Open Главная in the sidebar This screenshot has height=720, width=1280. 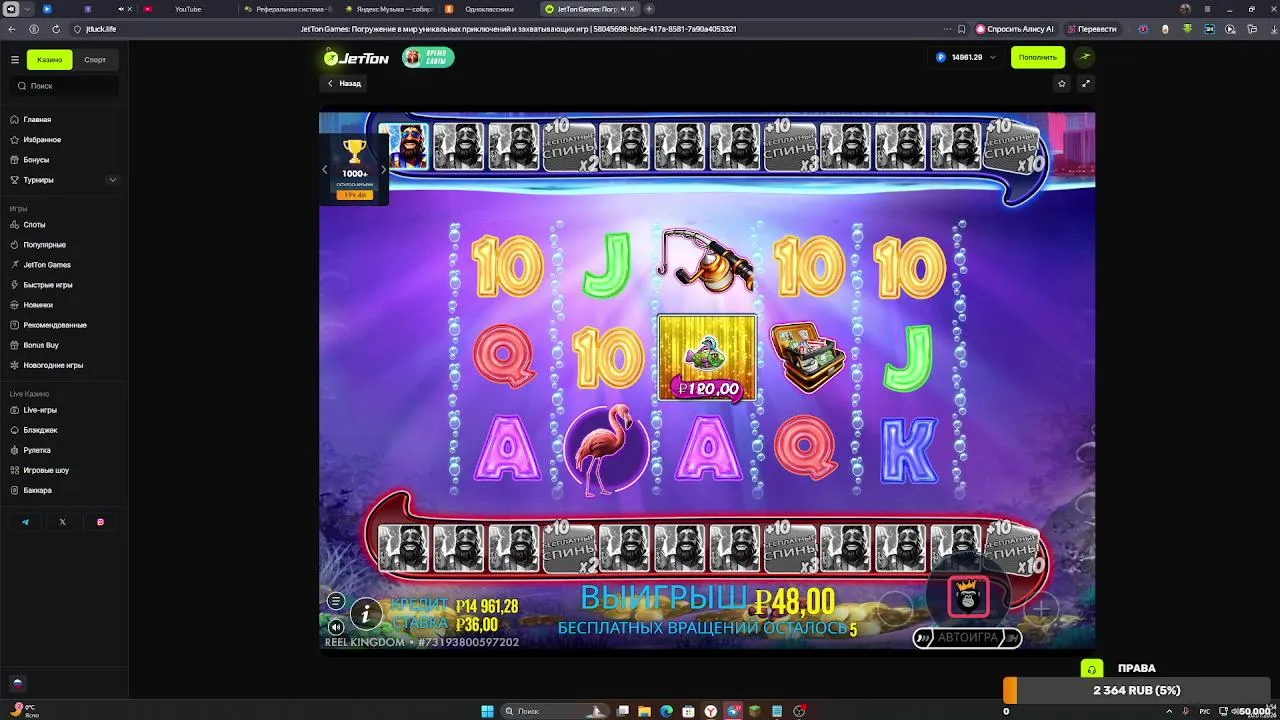coord(37,120)
